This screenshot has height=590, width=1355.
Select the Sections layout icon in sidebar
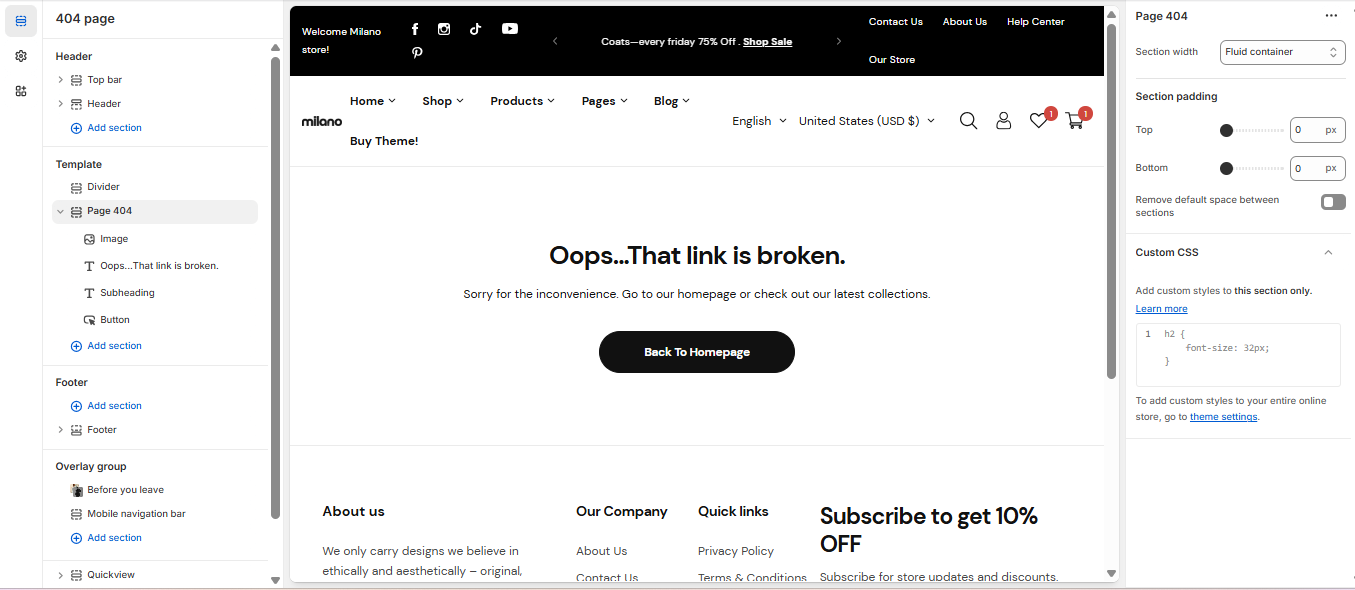[x=21, y=21]
